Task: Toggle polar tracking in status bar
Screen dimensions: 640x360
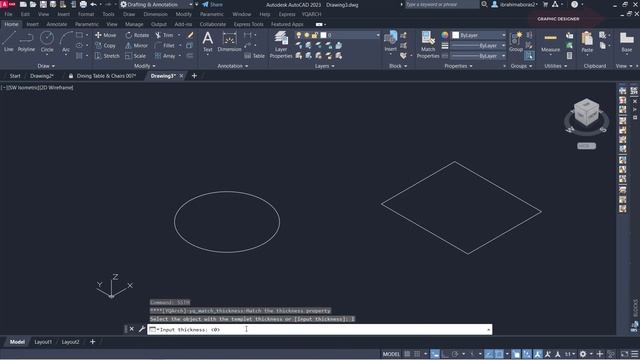Action: tap(455, 354)
